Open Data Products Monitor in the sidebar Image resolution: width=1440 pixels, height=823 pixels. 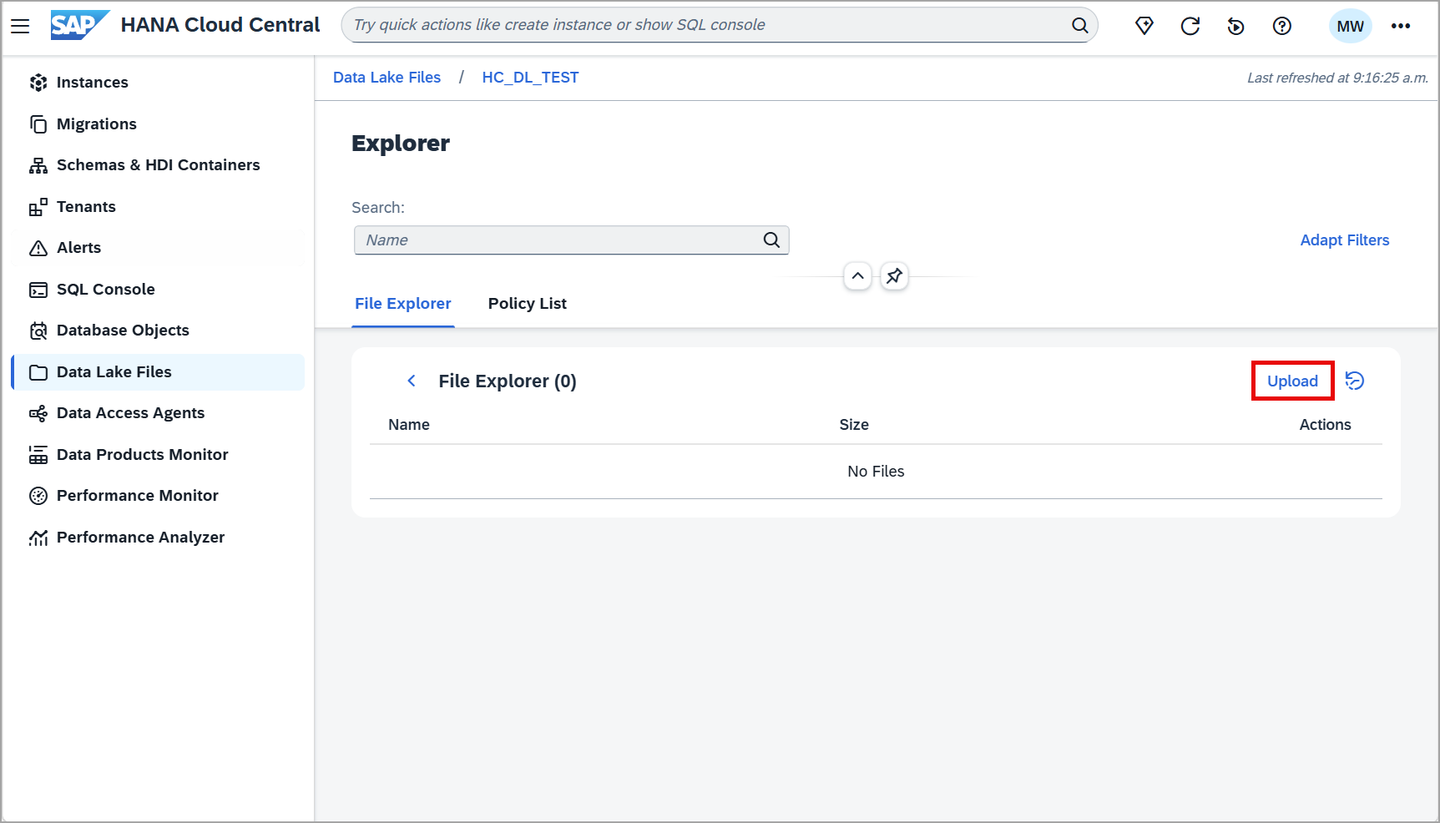click(158, 455)
